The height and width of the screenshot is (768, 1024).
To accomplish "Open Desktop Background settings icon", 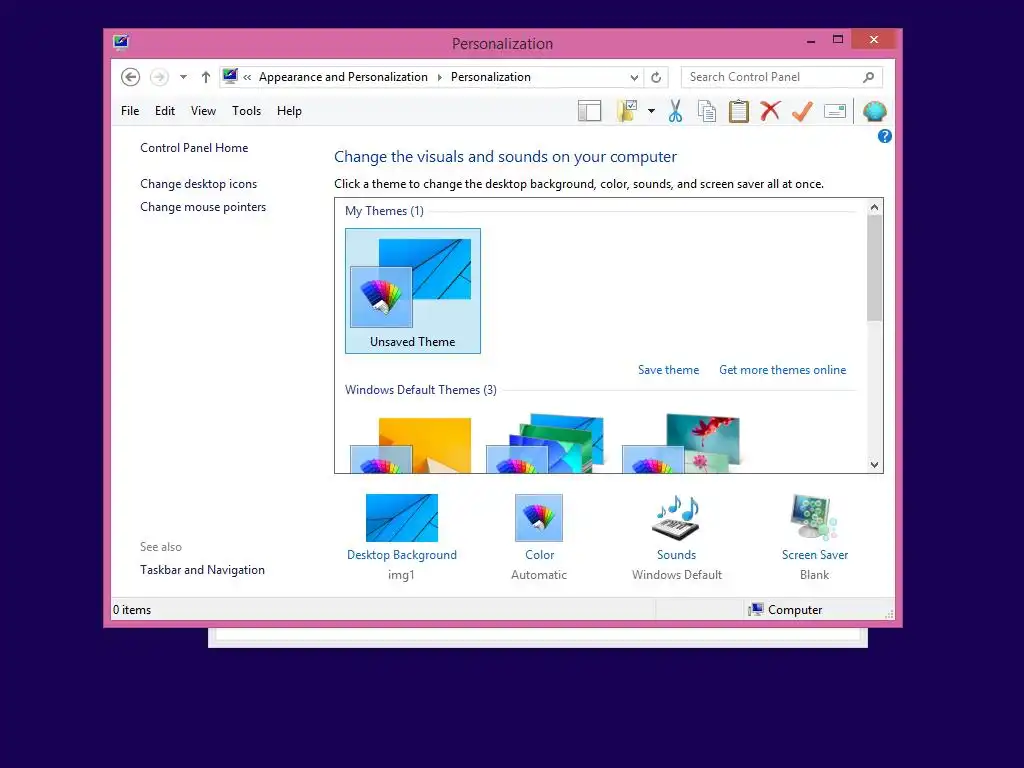I will tap(402, 518).
